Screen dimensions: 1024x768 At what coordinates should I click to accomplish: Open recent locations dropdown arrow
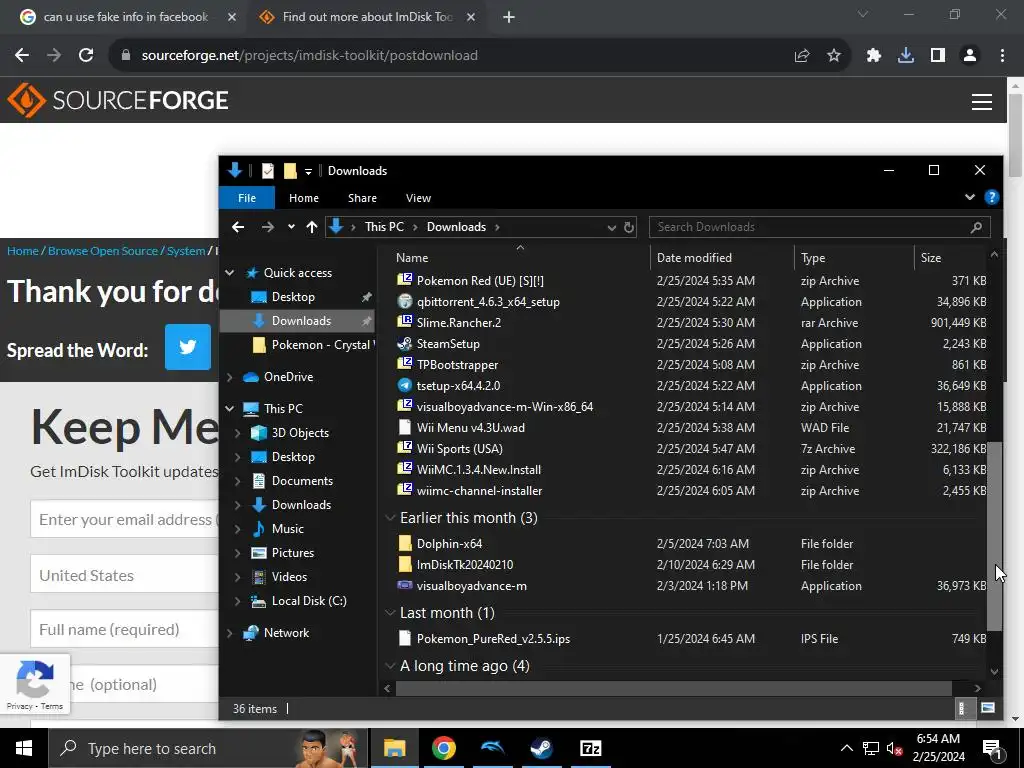(291, 227)
